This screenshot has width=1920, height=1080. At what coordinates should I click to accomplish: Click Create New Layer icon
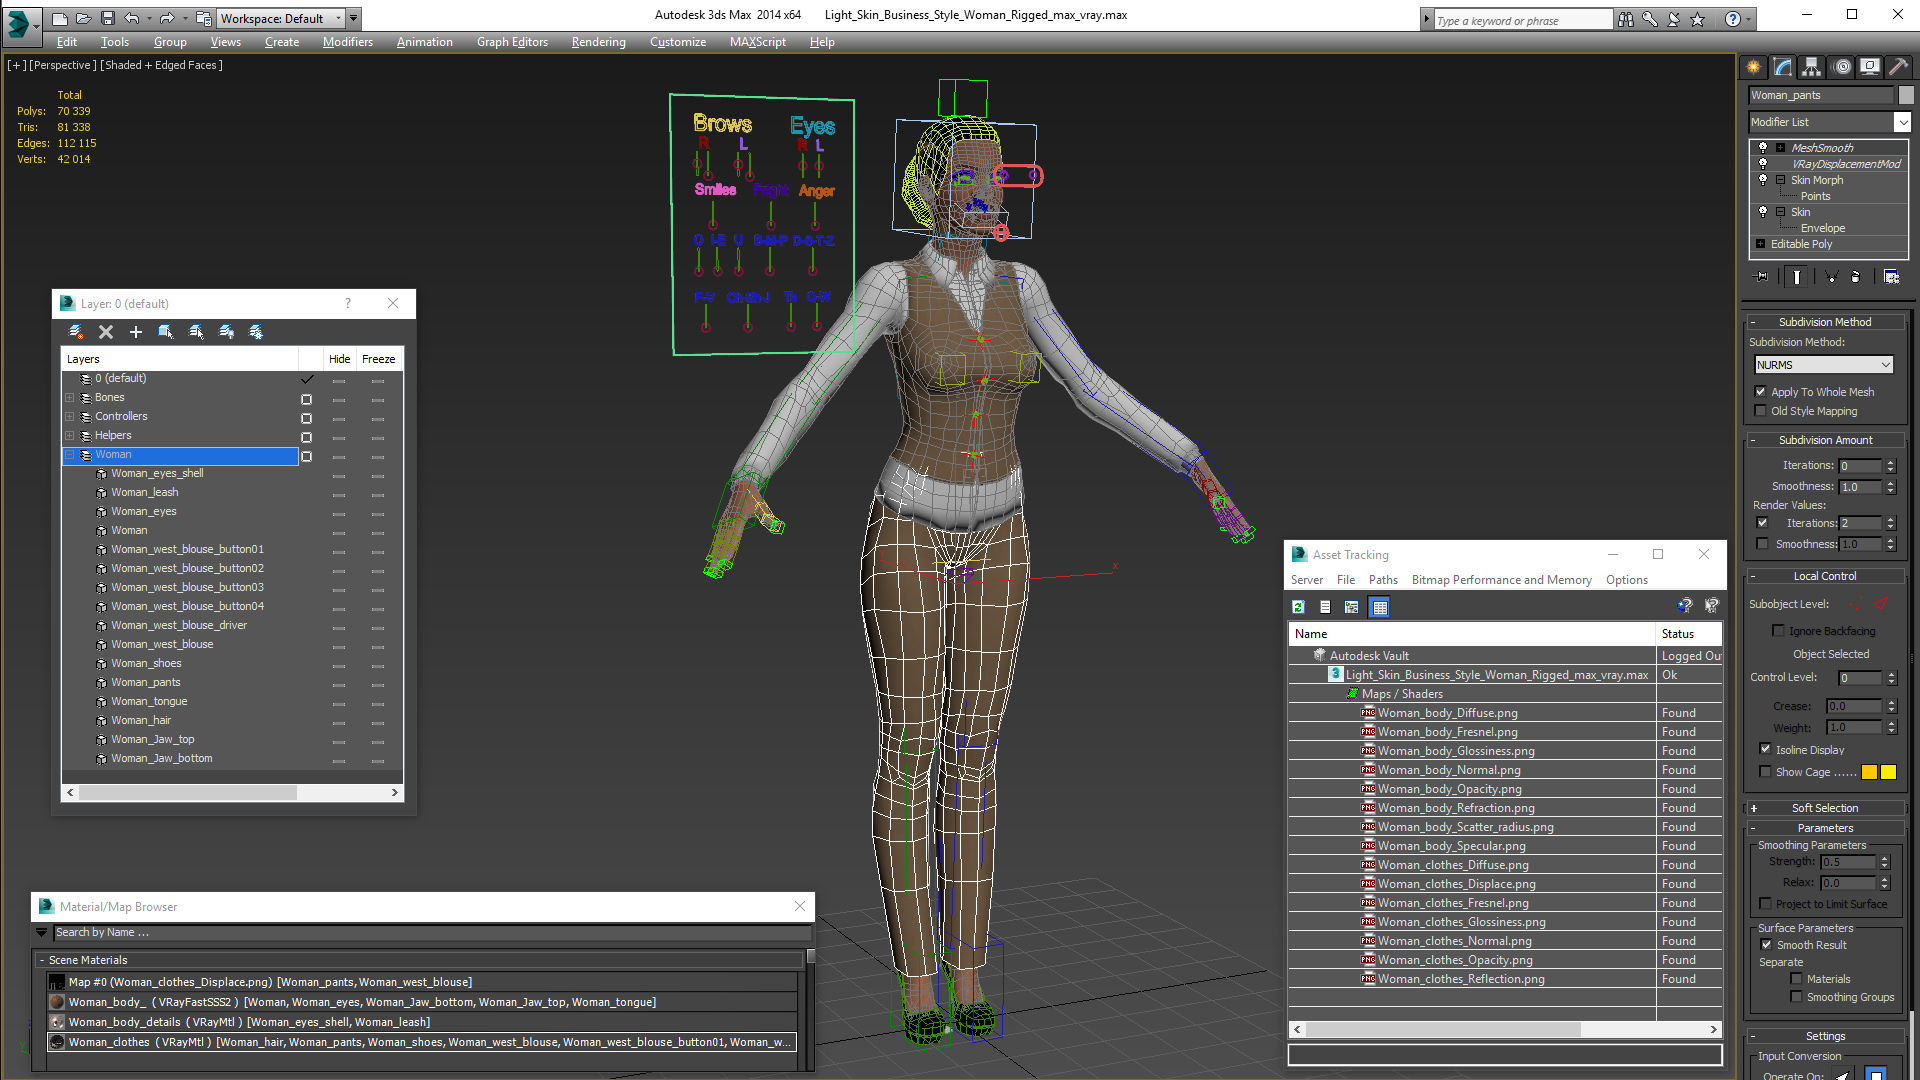pyautogui.click(x=76, y=332)
